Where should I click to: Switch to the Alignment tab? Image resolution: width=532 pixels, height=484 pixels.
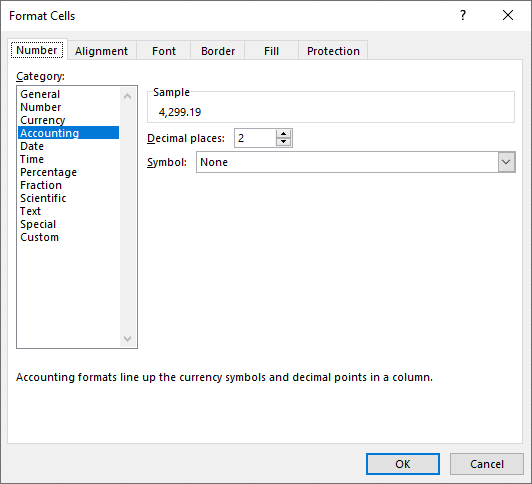[x=101, y=51]
